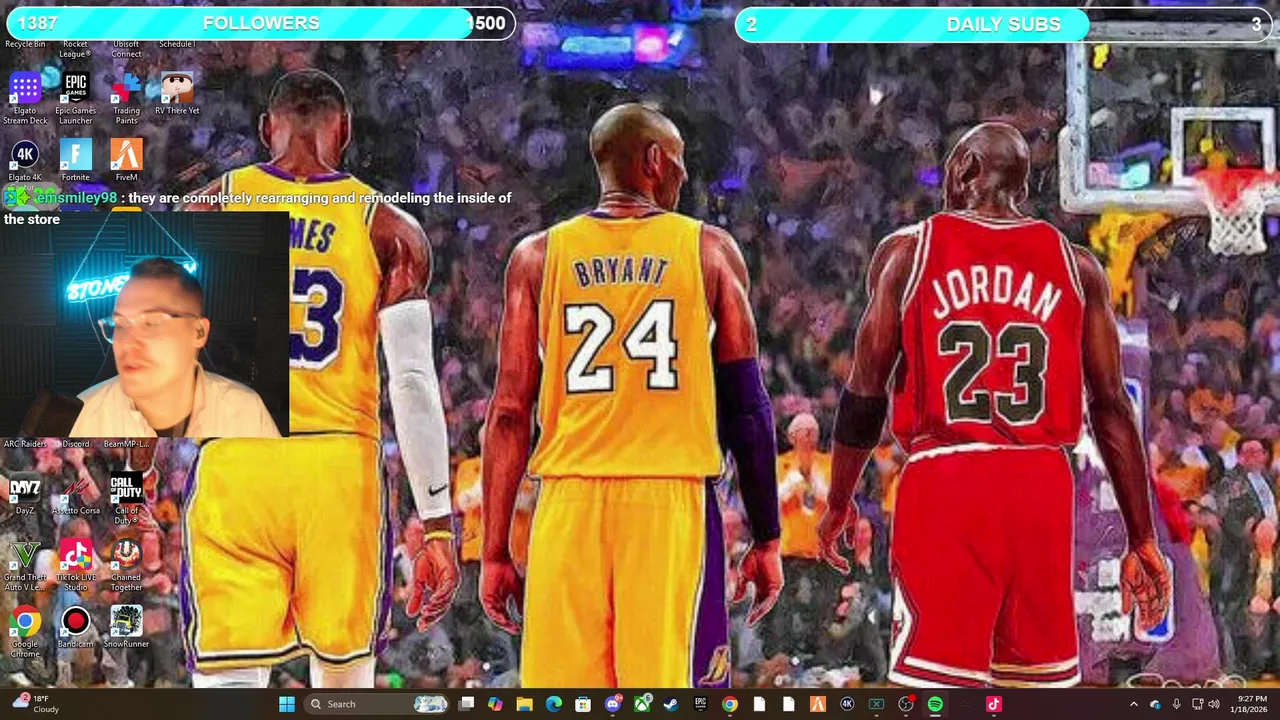Viewport: 1280px width, 720px height.
Task: Click the Recycle Bin icon label
Action: (25, 44)
